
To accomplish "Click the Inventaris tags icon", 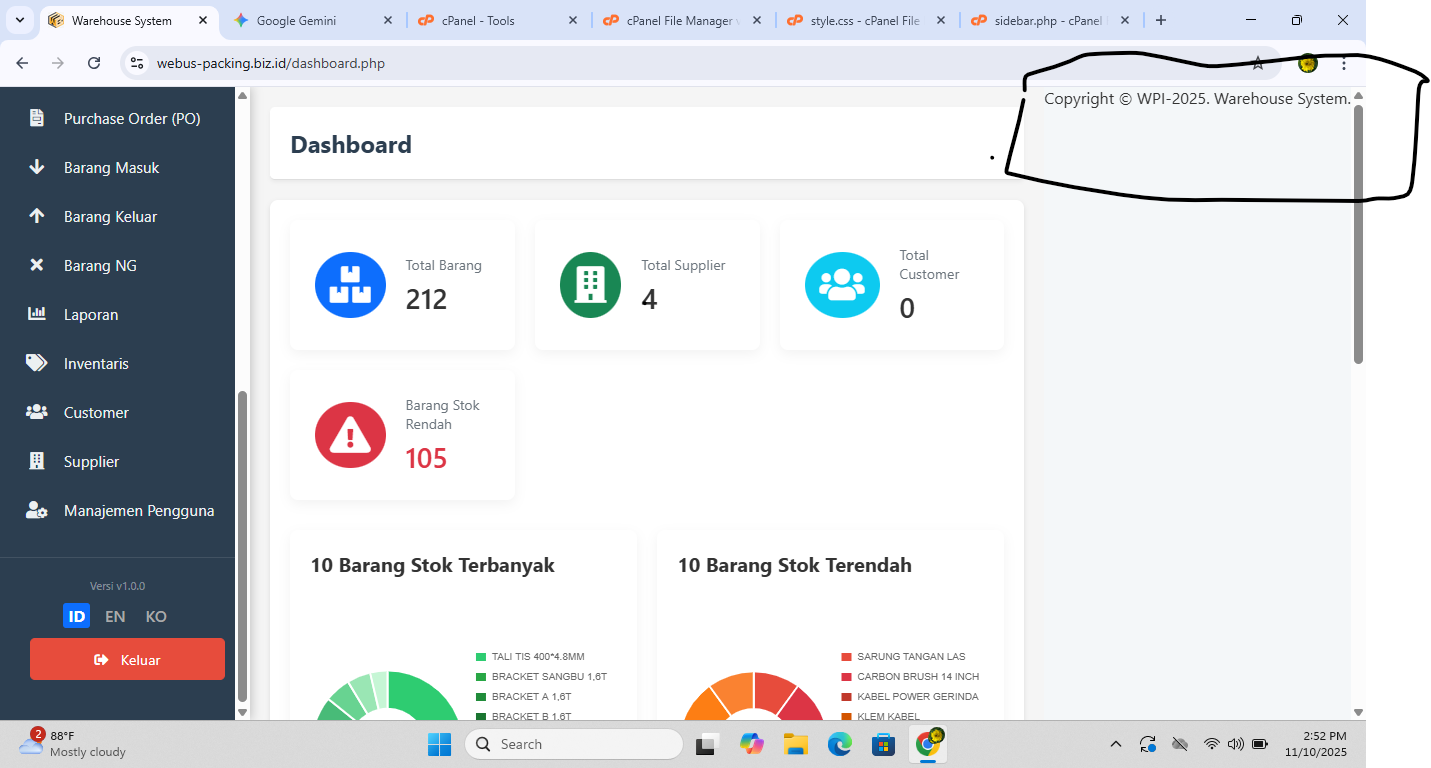I will [37, 363].
